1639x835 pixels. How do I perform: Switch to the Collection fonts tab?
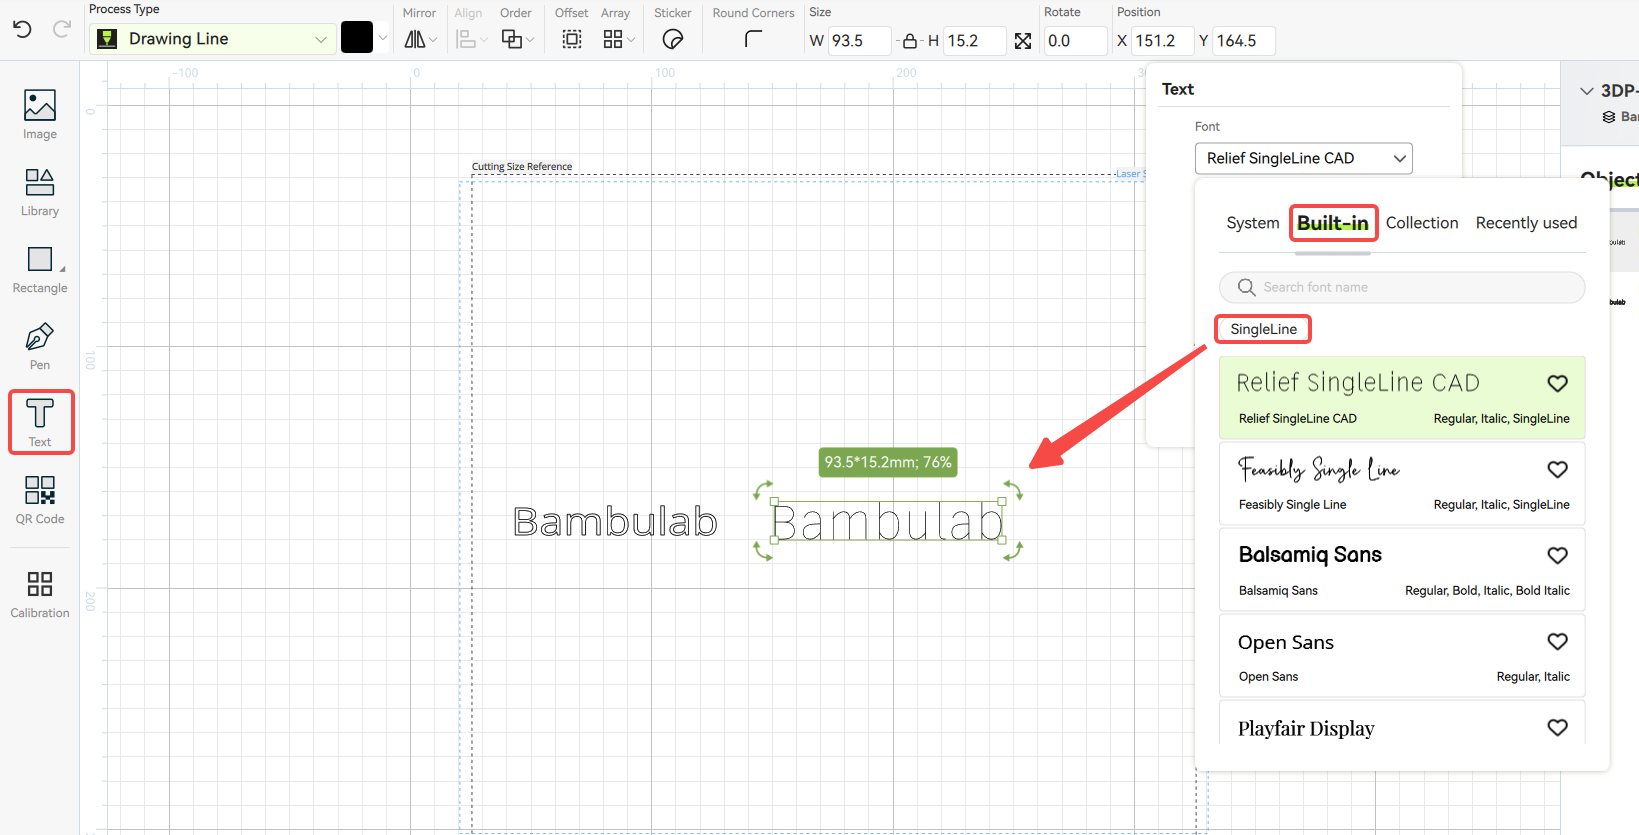click(1422, 223)
